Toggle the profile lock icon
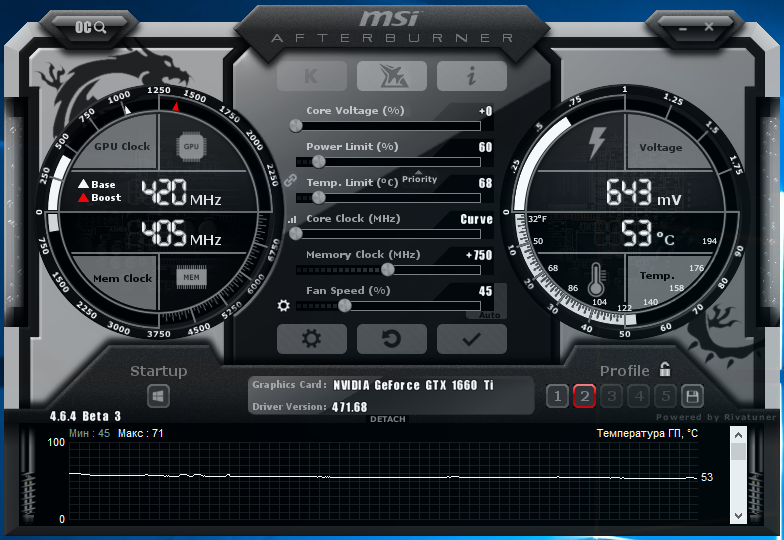 click(664, 370)
